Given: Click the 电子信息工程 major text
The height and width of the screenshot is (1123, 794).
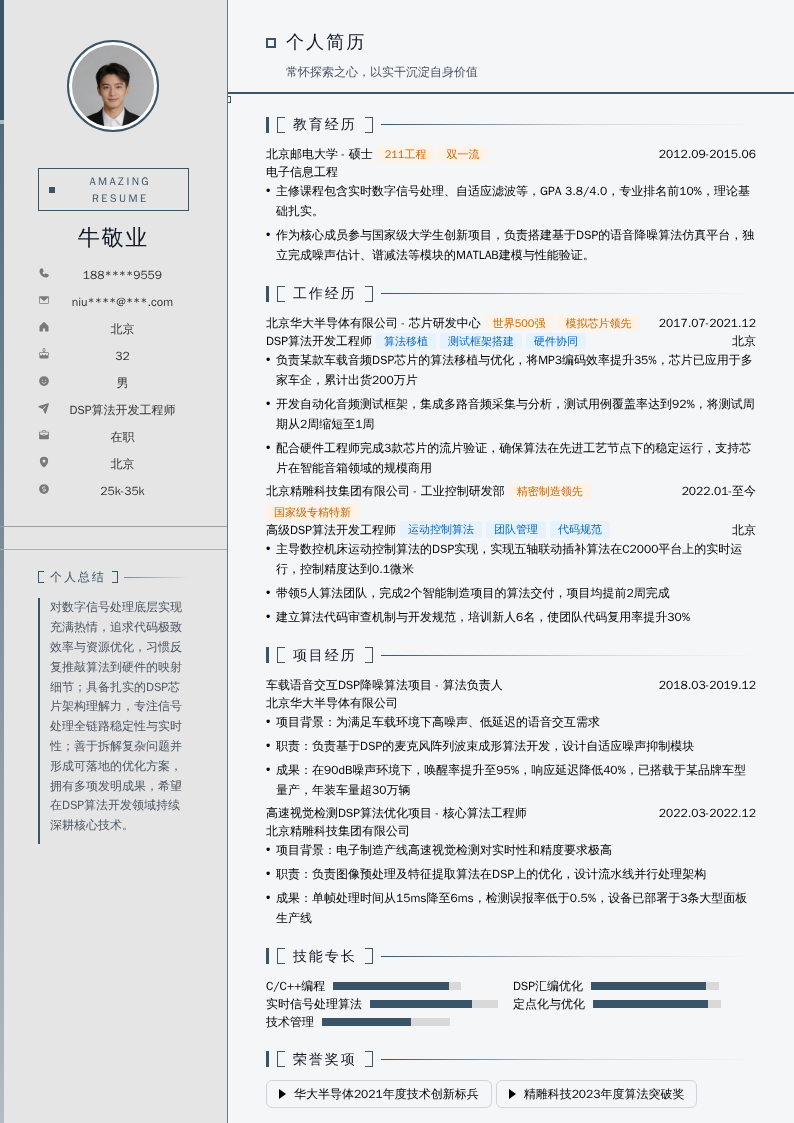Looking at the screenshot, I should pos(301,173).
